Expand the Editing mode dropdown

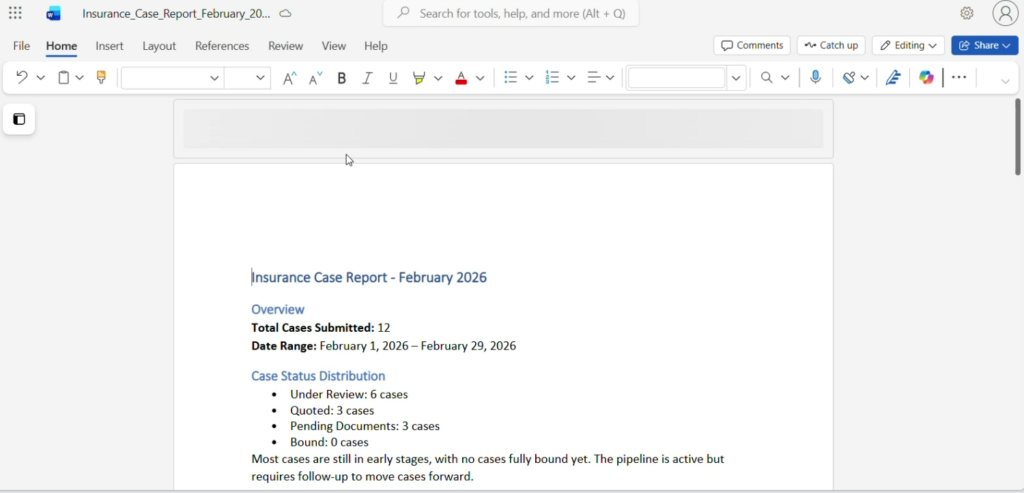click(908, 46)
